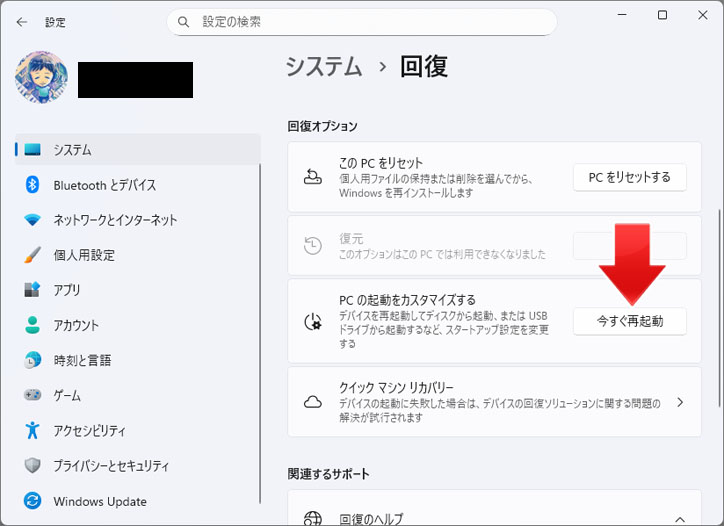Open 時刻と言語 settings
Image resolution: width=724 pixels, height=526 pixels.
point(82,360)
